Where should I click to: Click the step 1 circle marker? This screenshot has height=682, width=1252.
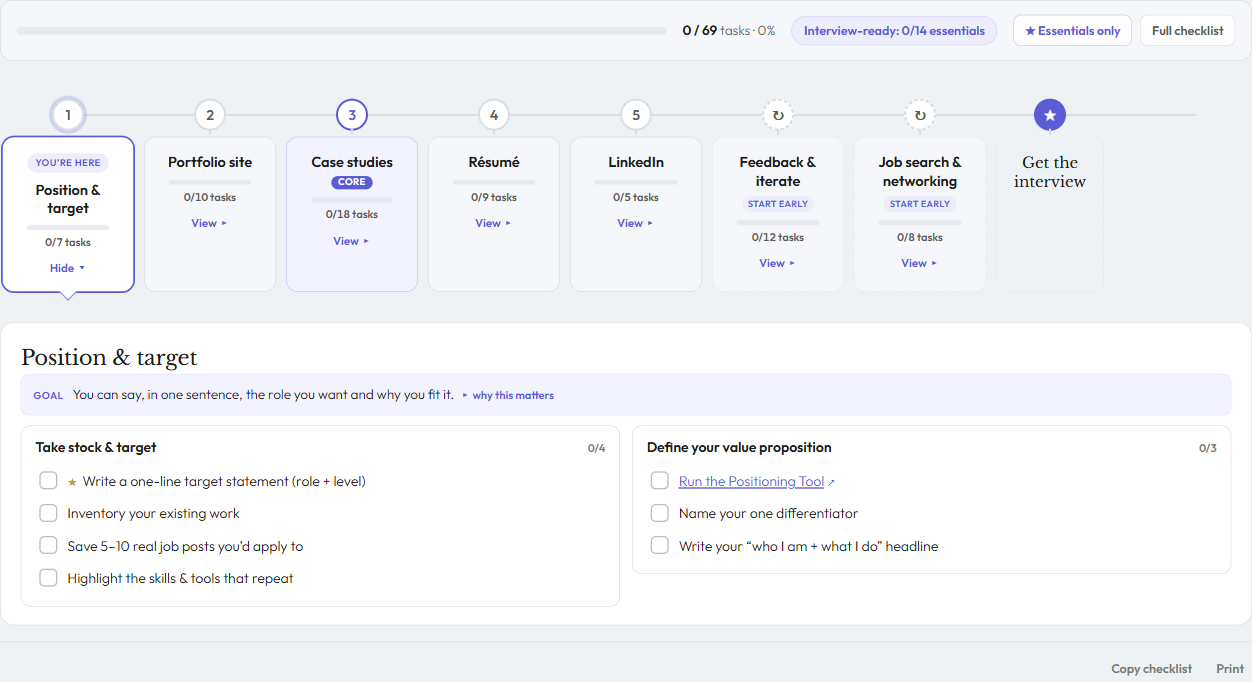coord(68,115)
